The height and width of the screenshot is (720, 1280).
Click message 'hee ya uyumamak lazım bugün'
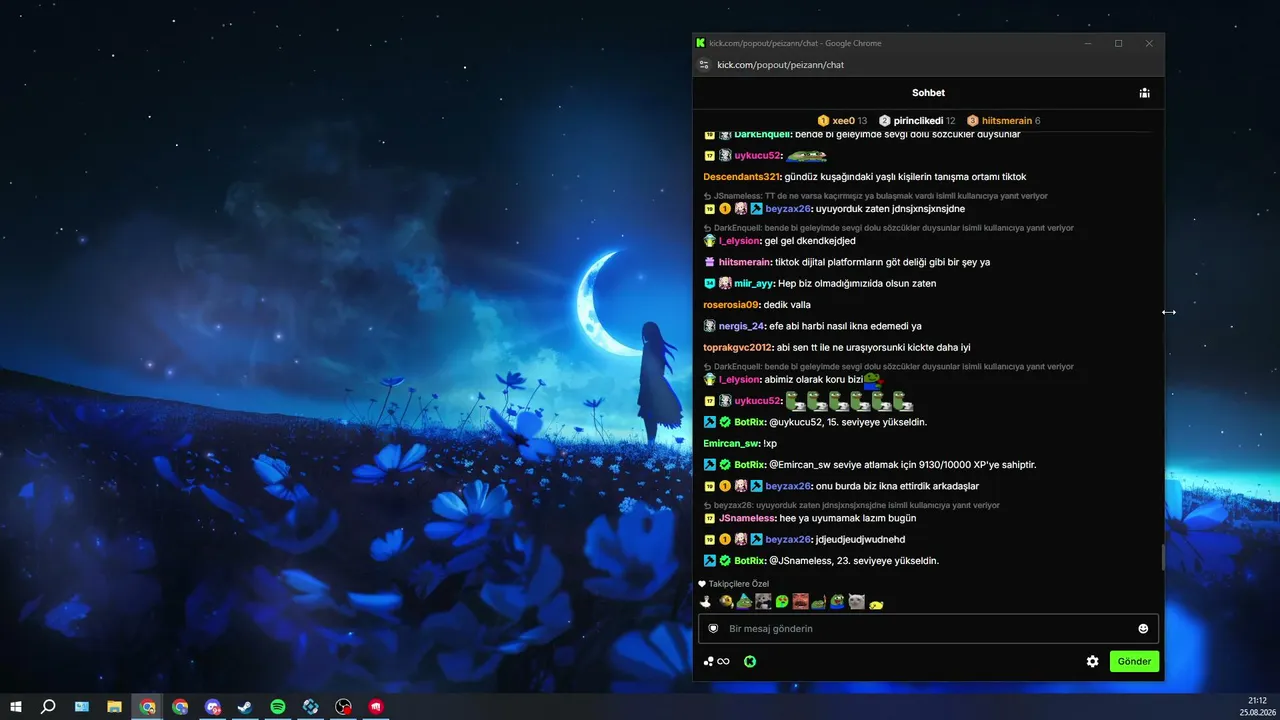pos(848,518)
